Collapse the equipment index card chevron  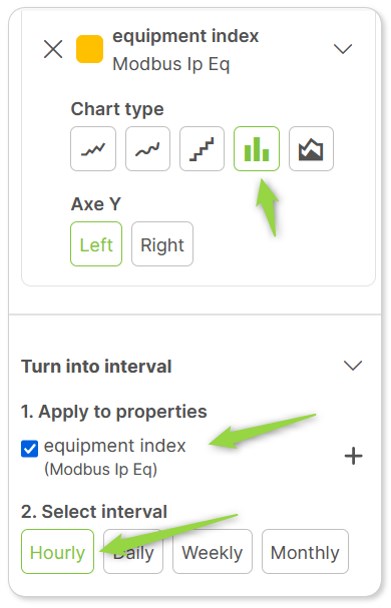pos(343,49)
